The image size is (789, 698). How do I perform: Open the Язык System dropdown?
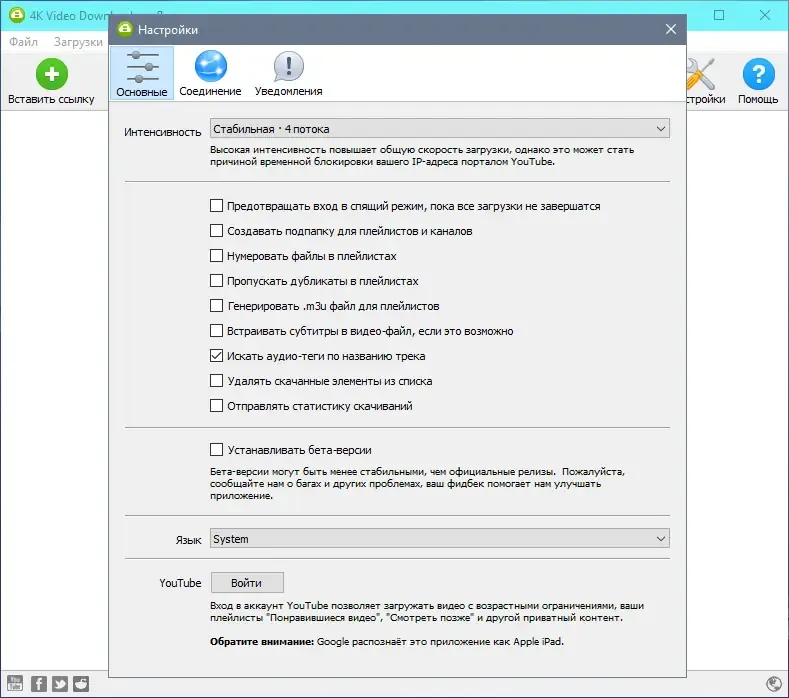coord(439,538)
